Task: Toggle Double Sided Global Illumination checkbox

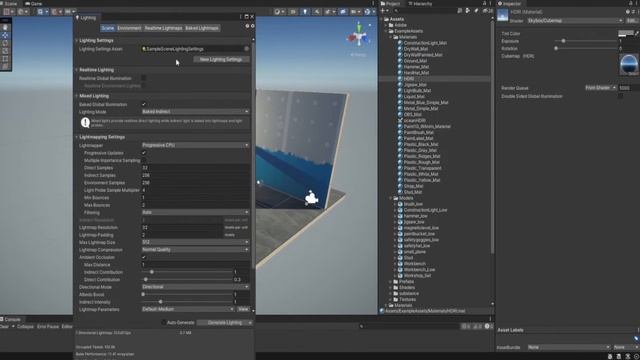Action: coord(620,96)
